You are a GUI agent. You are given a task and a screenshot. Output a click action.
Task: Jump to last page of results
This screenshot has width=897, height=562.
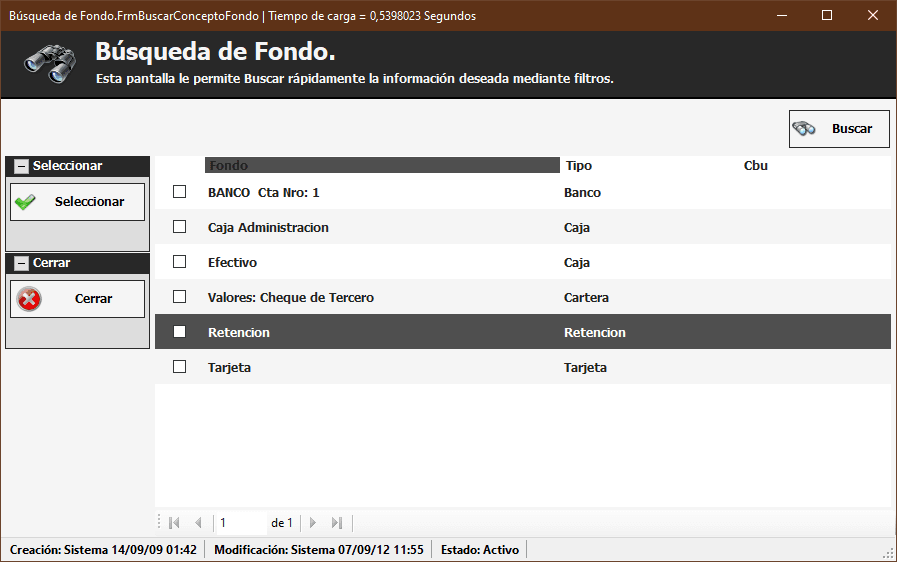coord(337,523)
